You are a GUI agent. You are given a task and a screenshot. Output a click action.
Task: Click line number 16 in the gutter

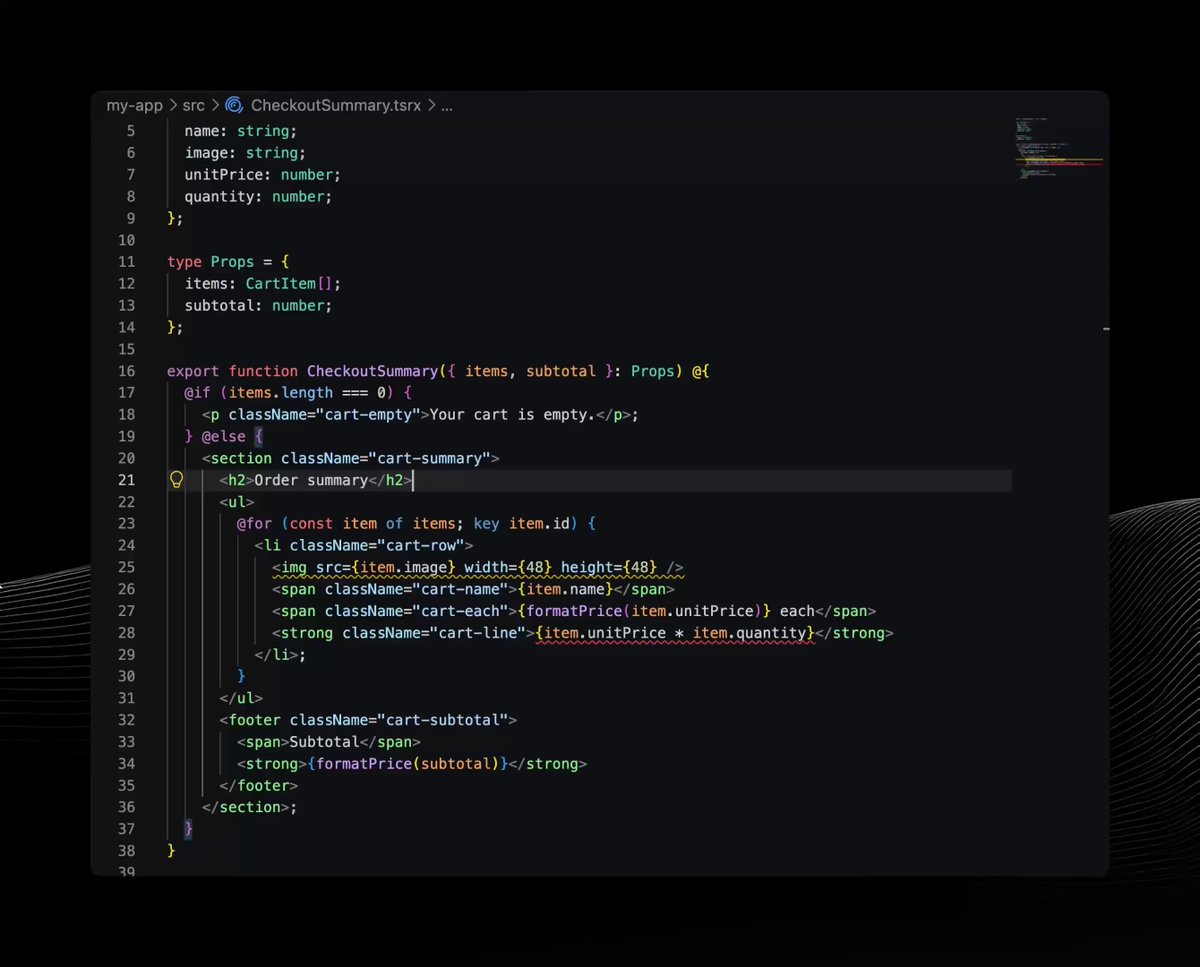(x=126, y=371)
